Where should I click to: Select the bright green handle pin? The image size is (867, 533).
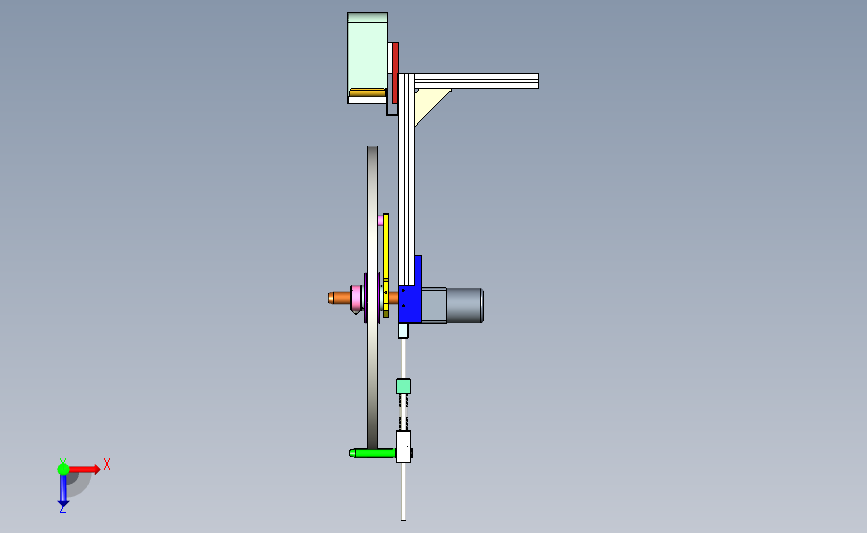373,453
